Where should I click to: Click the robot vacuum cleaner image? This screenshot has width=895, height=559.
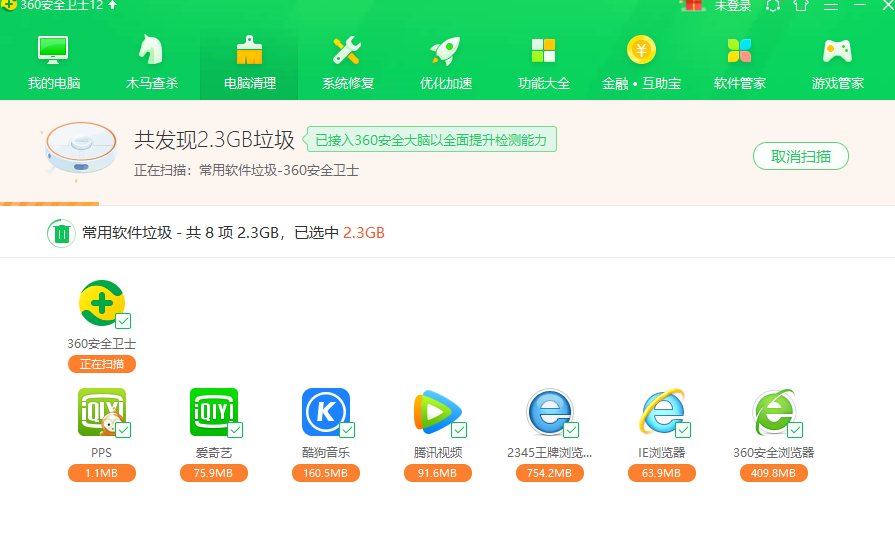[x=80, y=150]
